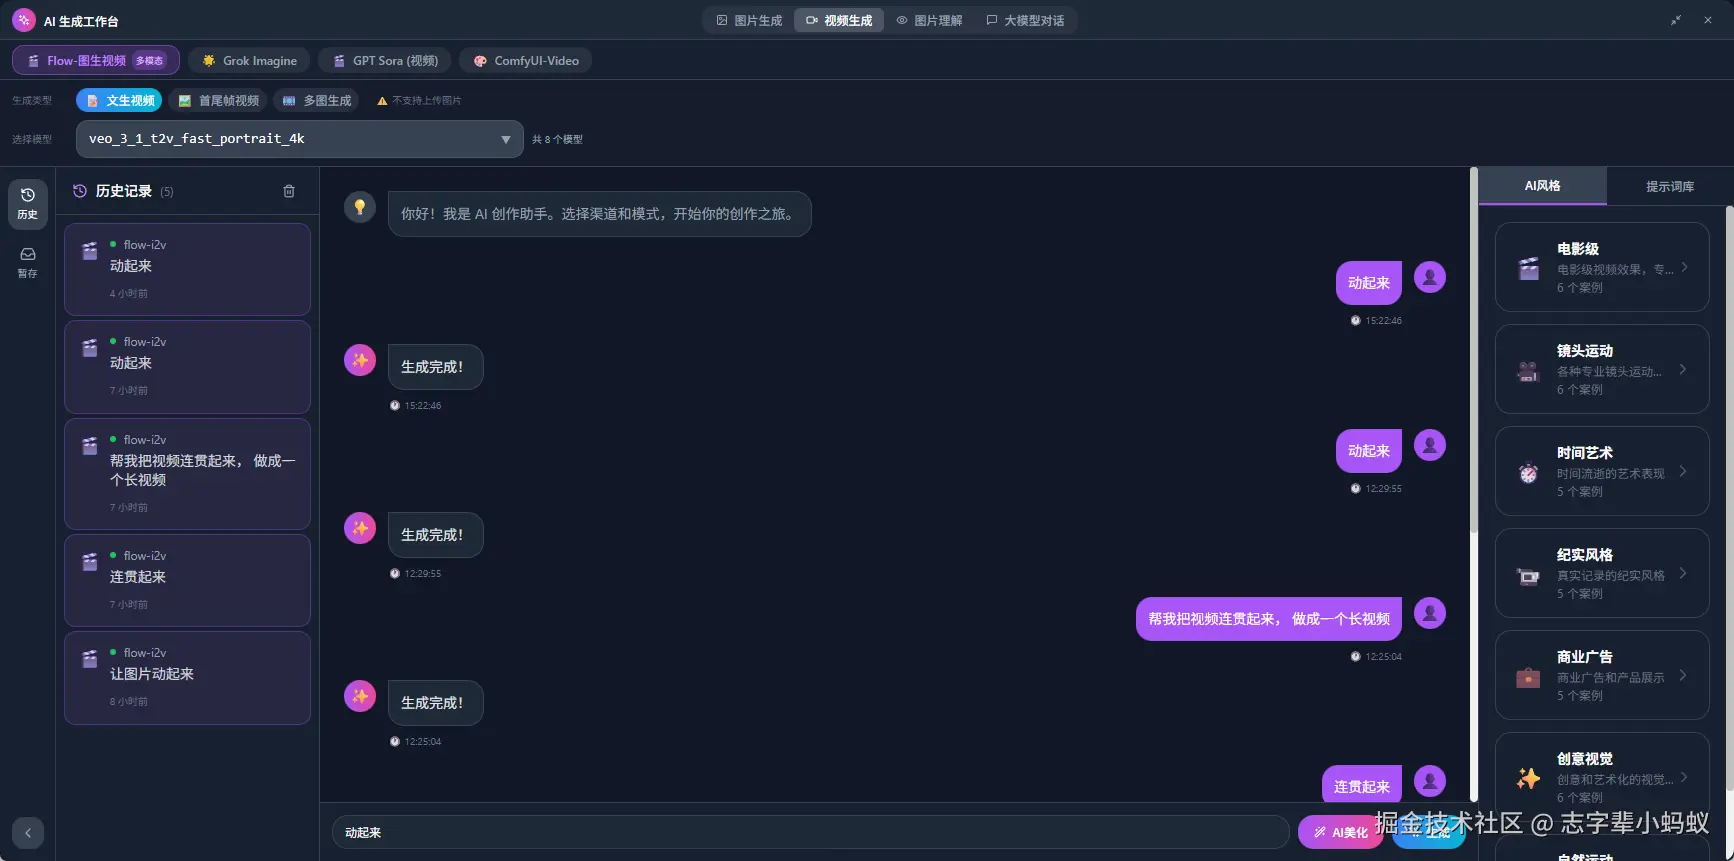
Task: Click the sparkles icon of 创意视觉 style
Action: click(x=1529, y=778)
